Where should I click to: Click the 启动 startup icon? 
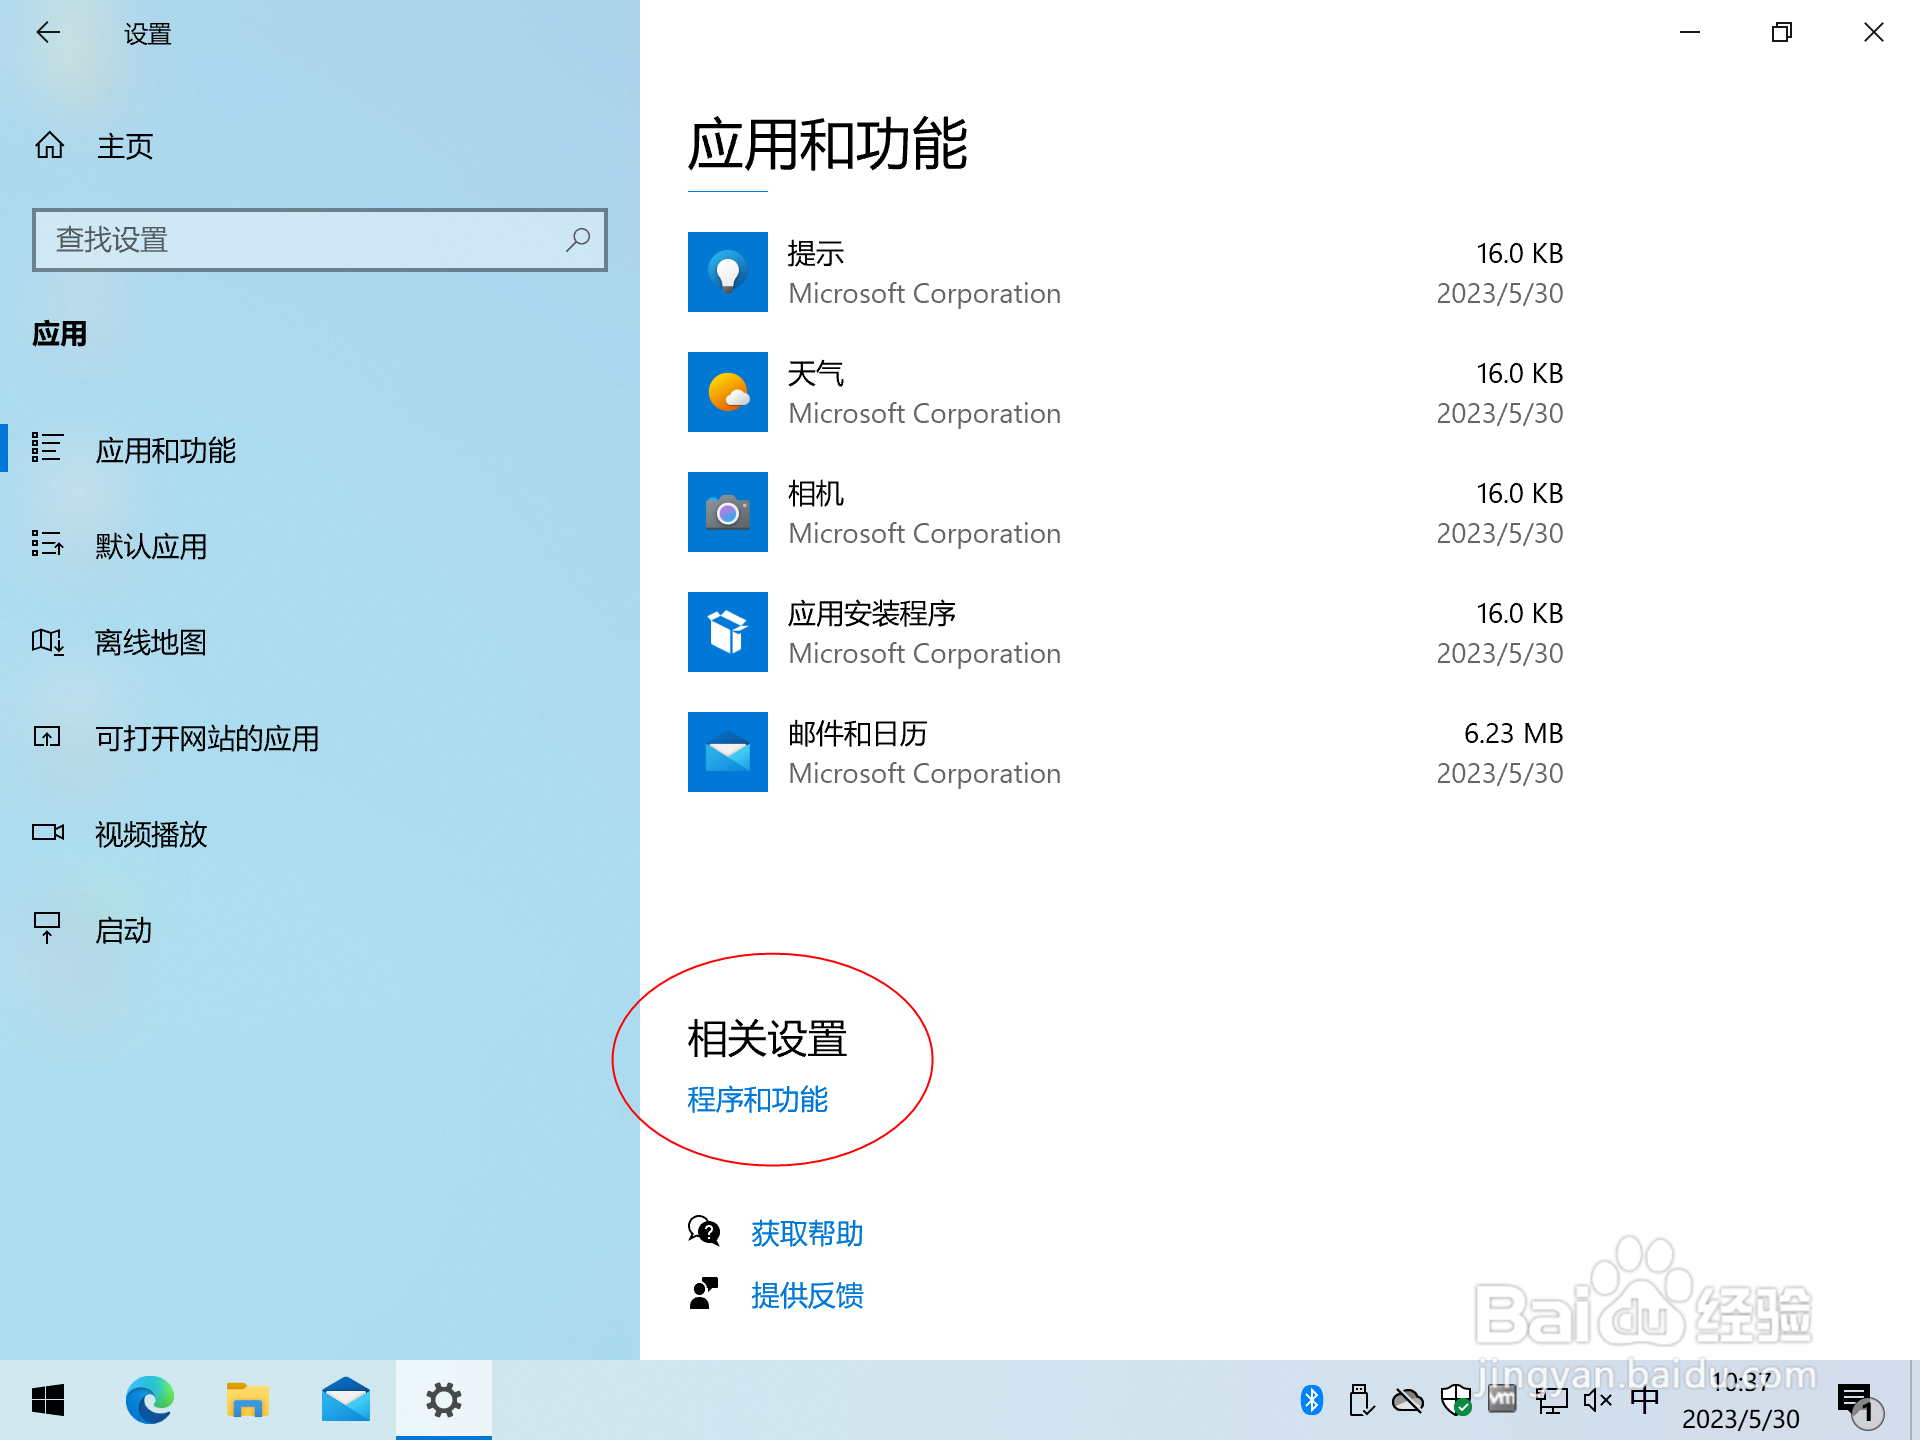click(x=47, y=927)
